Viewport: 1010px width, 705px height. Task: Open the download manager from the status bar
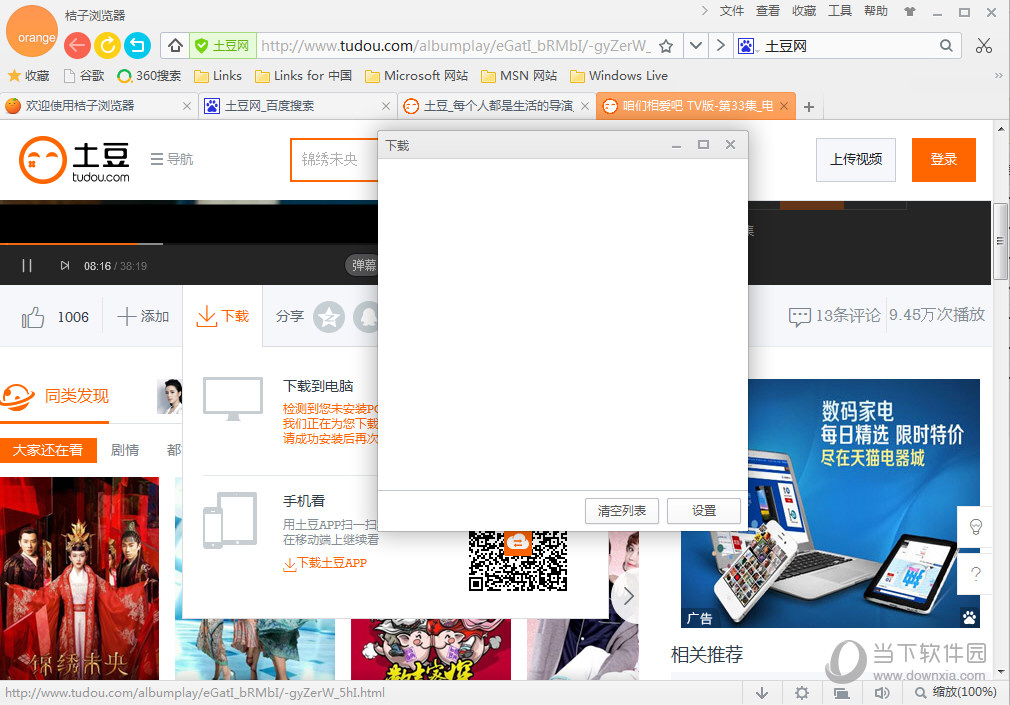pyautogui.click(x=763, y=692)
